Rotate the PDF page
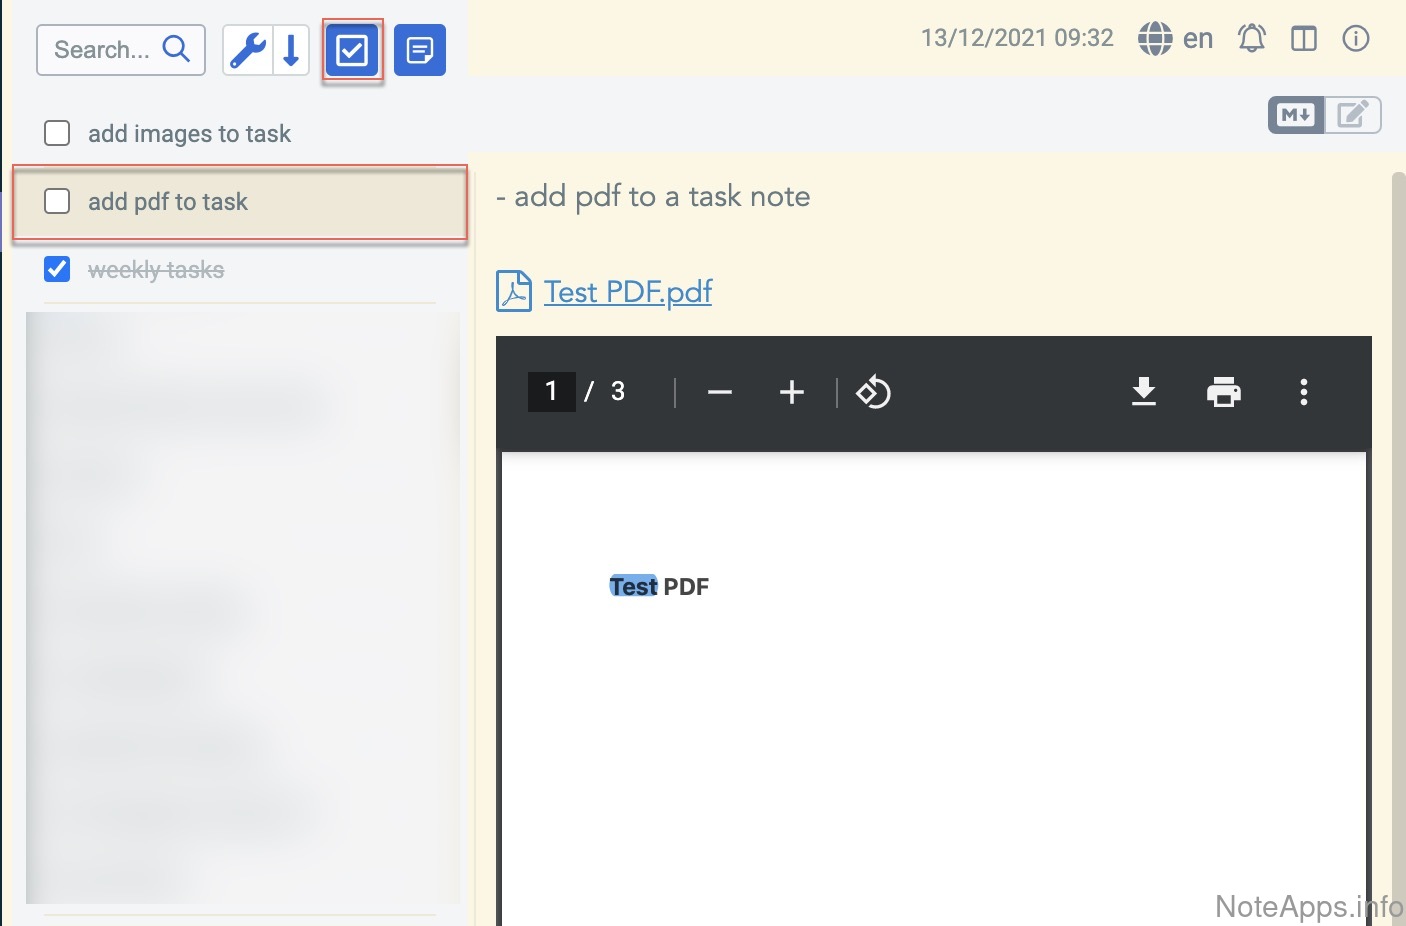The height and width of the screenshot is (926, 1406). (873, 392)
